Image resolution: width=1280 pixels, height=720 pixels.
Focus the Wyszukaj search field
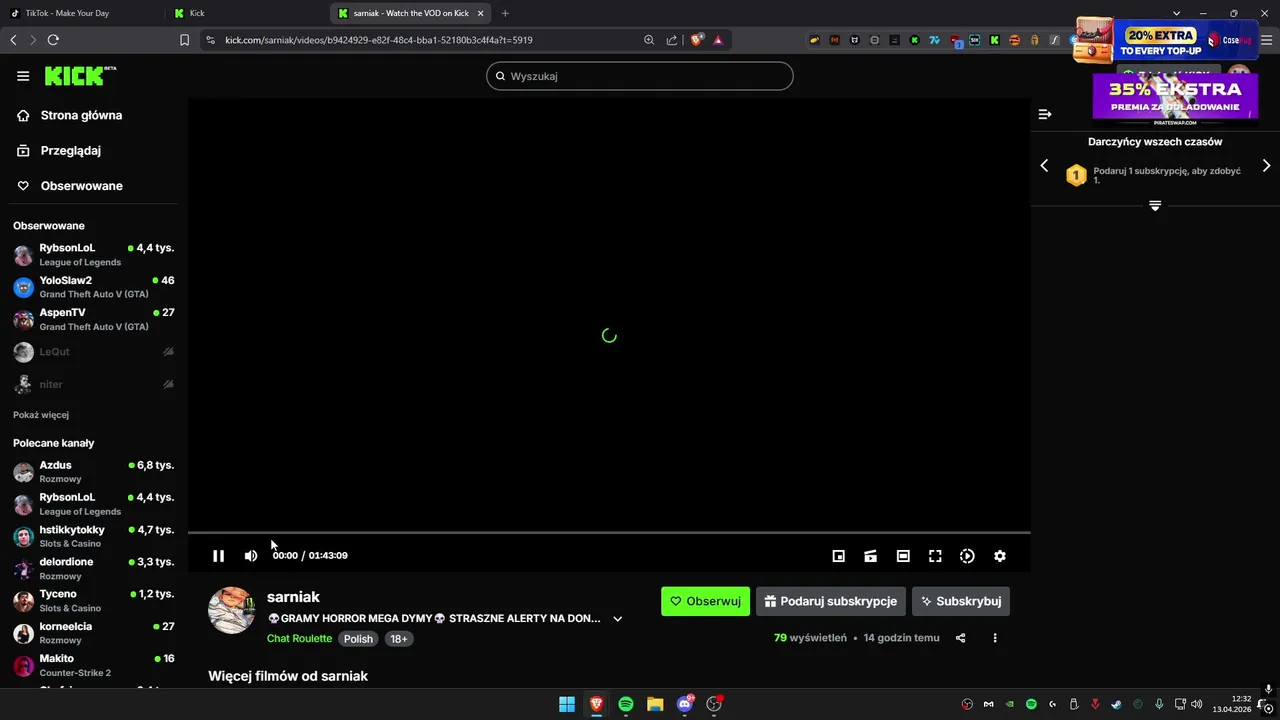coord(640,76)
